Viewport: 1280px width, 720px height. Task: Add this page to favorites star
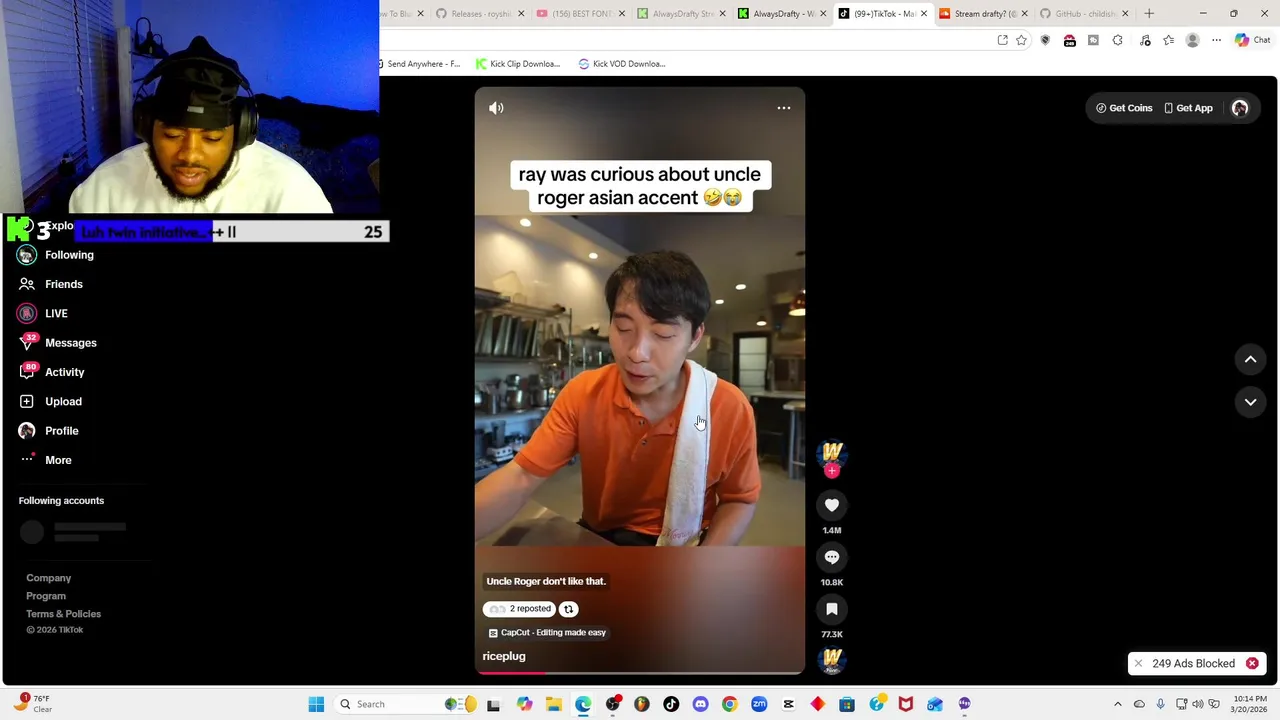pyautogui.click(x=1021, y=40)
